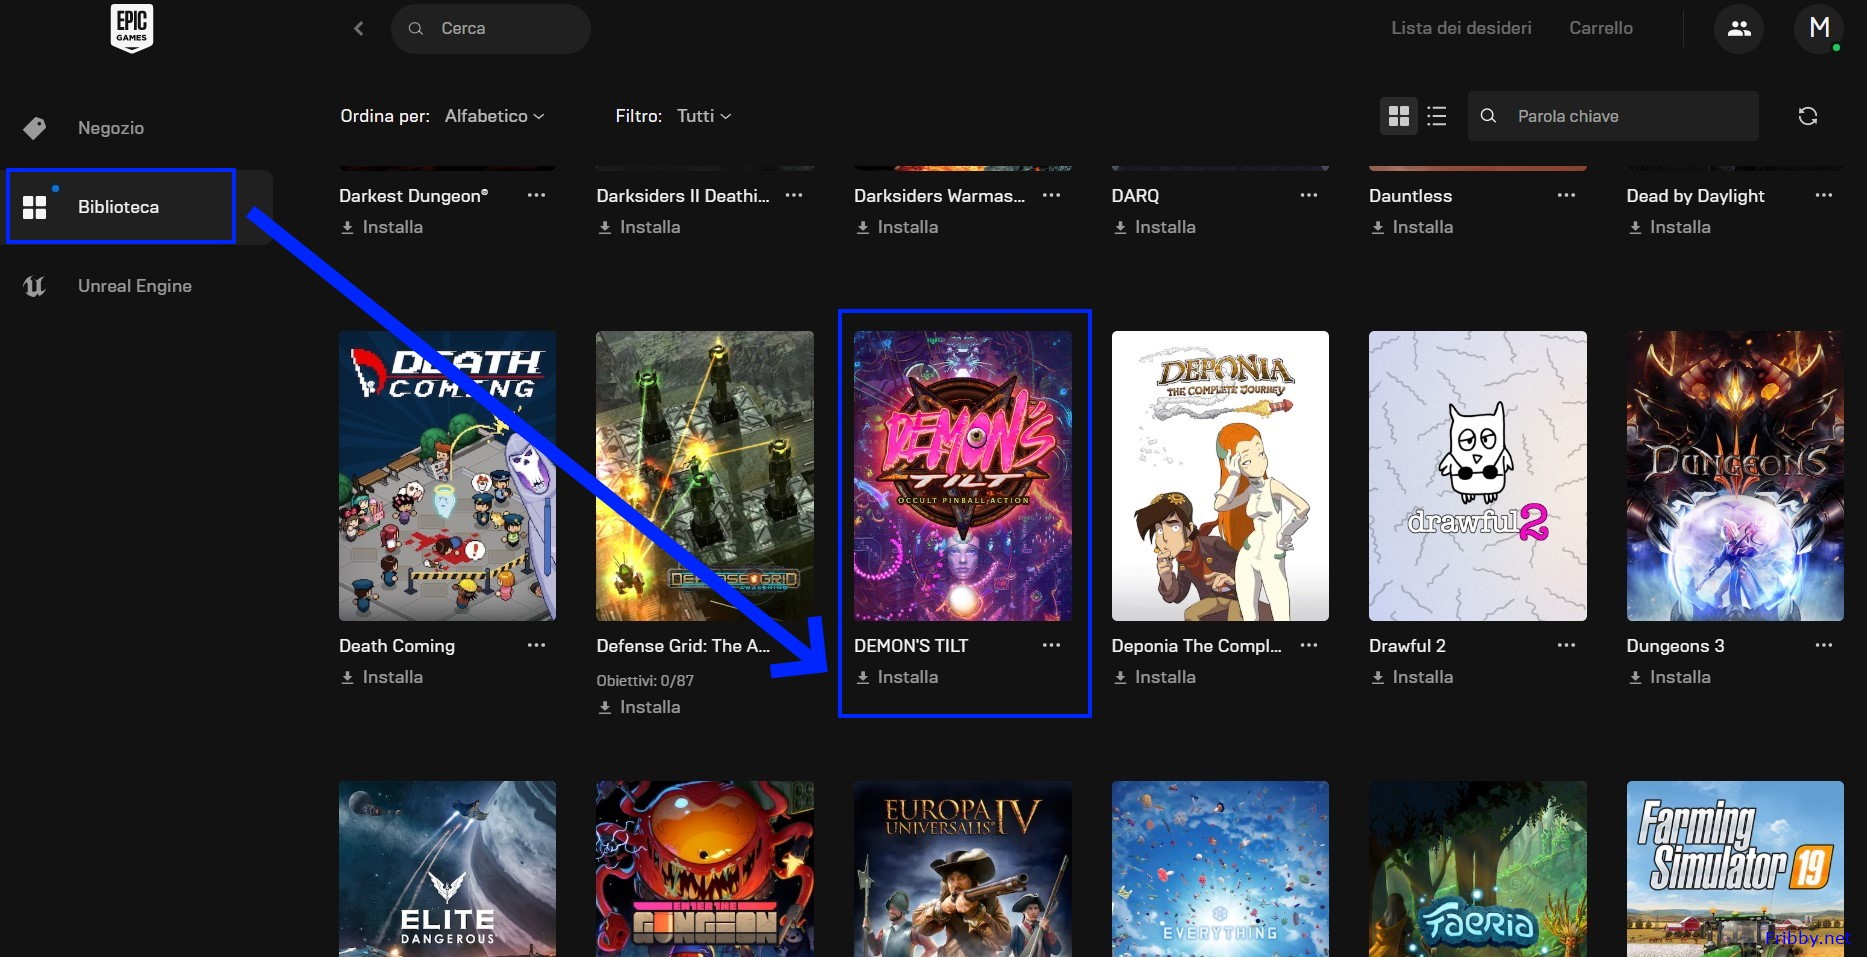The image size is (1867, 957).
Task: Switch to list view
Action: tap(1437, 116)
